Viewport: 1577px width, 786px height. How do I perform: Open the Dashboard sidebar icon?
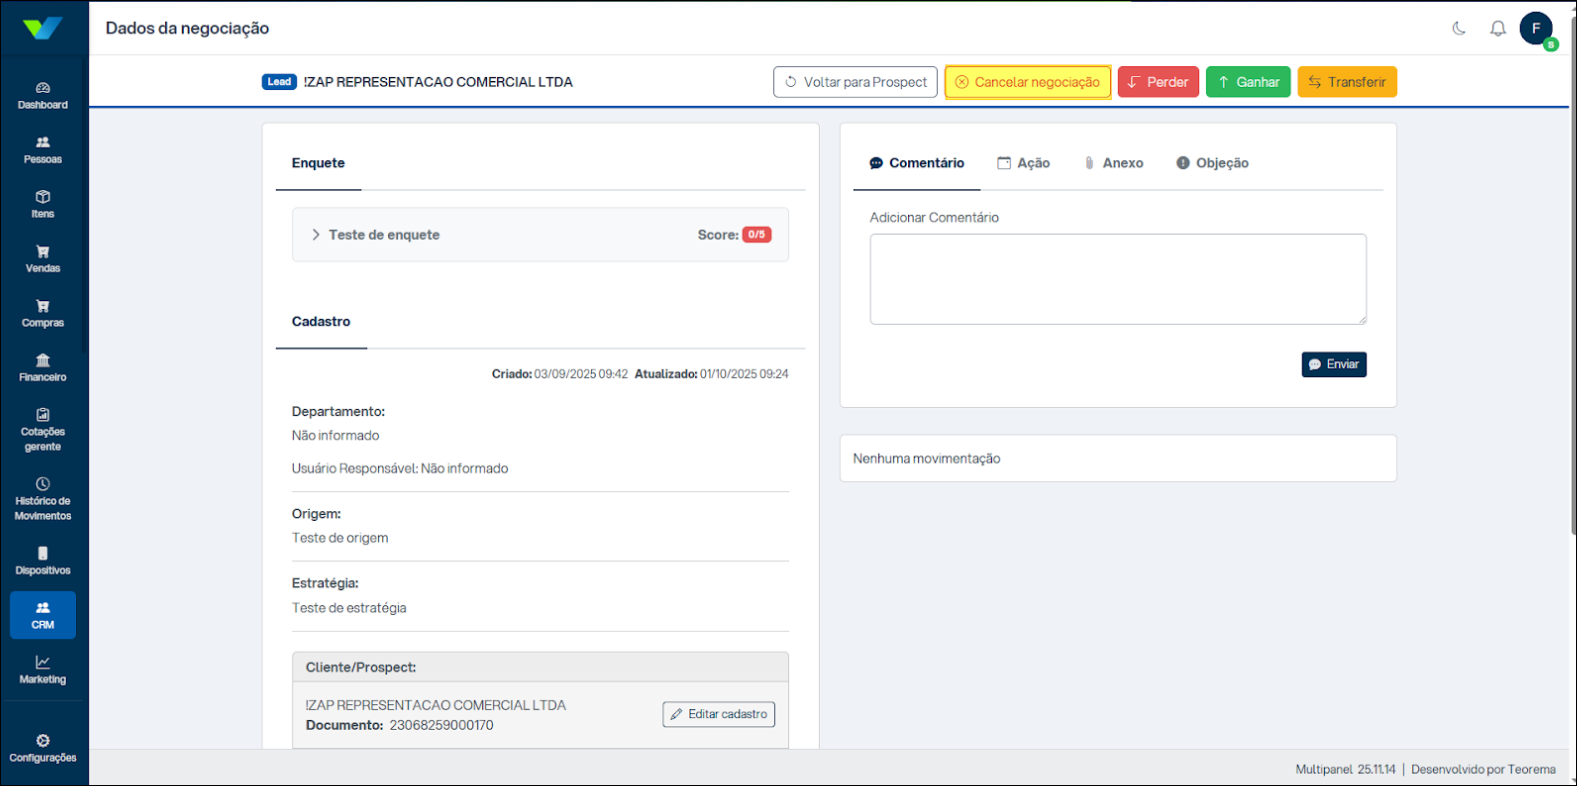[x=43, y=88]
